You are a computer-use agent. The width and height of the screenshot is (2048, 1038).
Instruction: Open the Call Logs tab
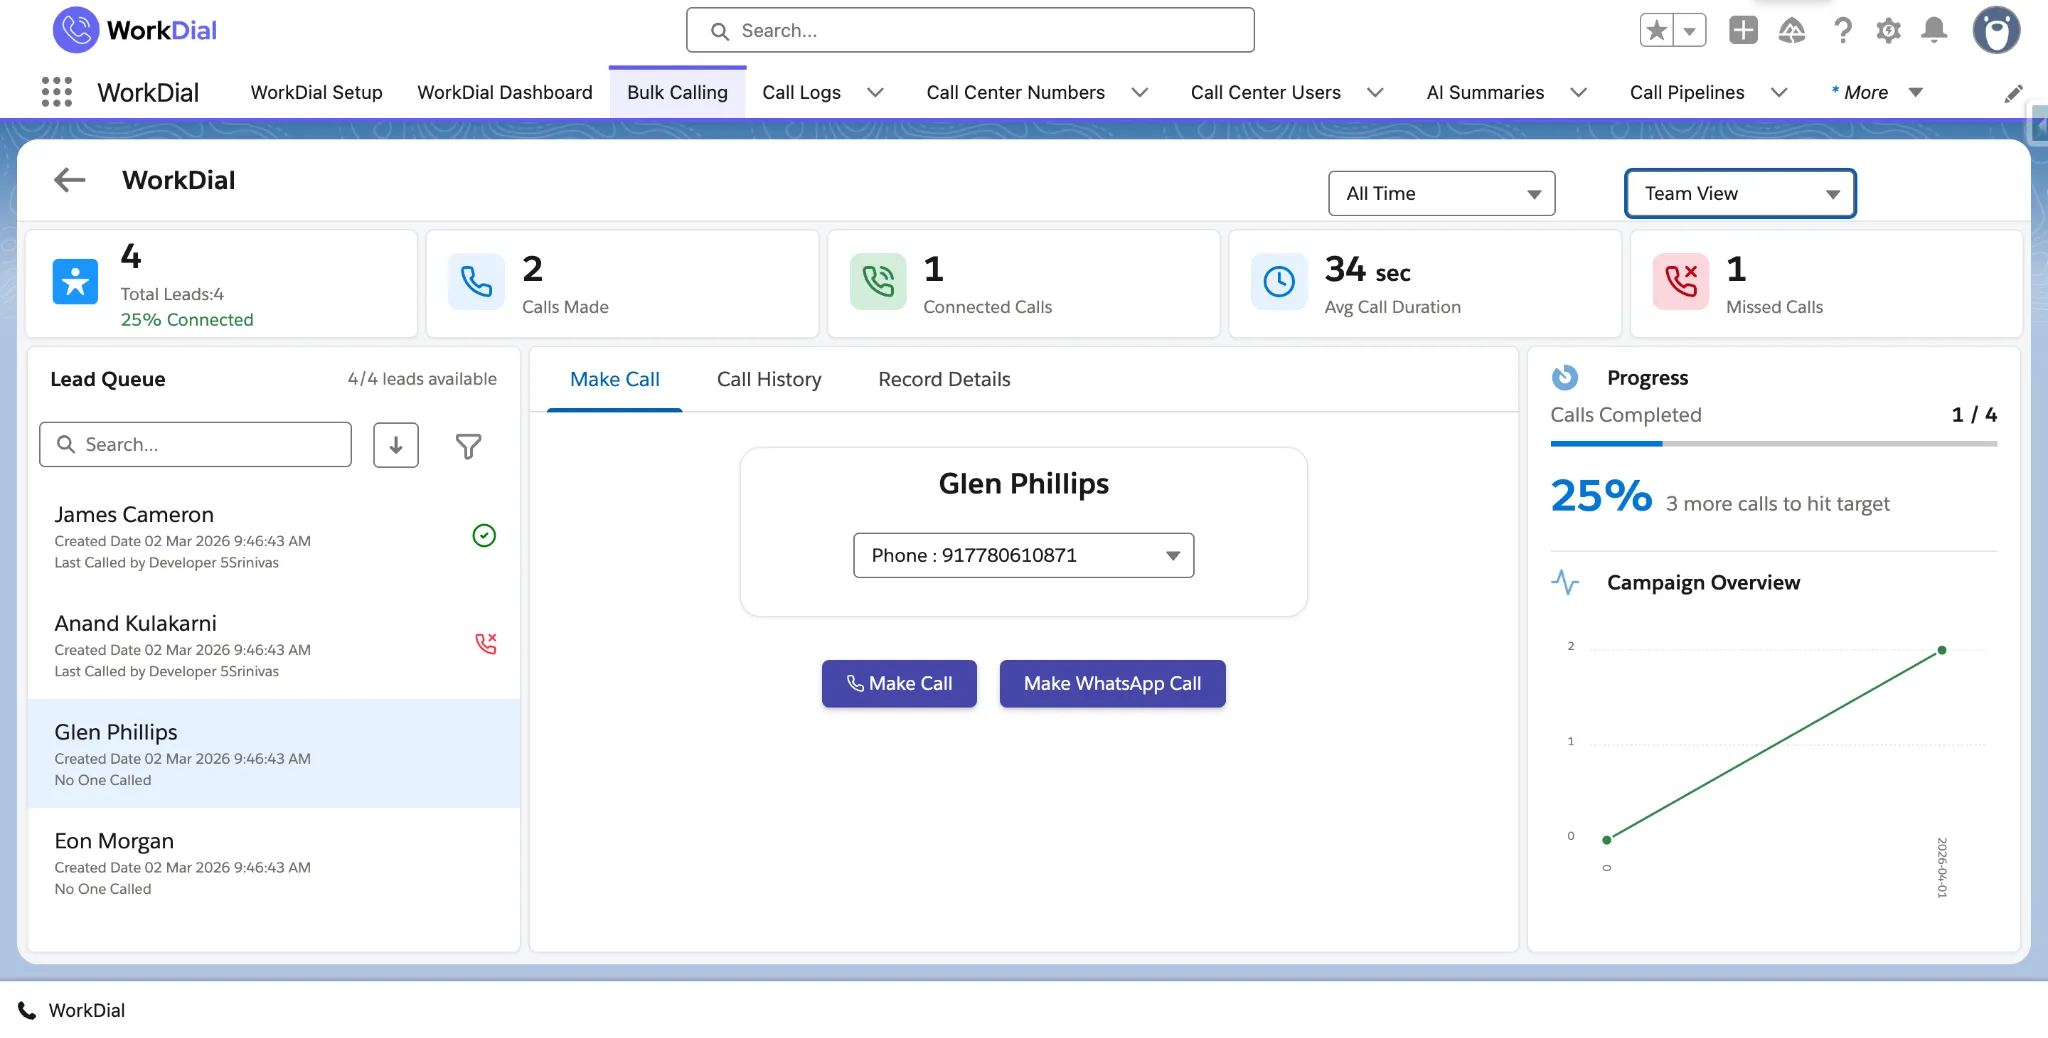point(801,92)
